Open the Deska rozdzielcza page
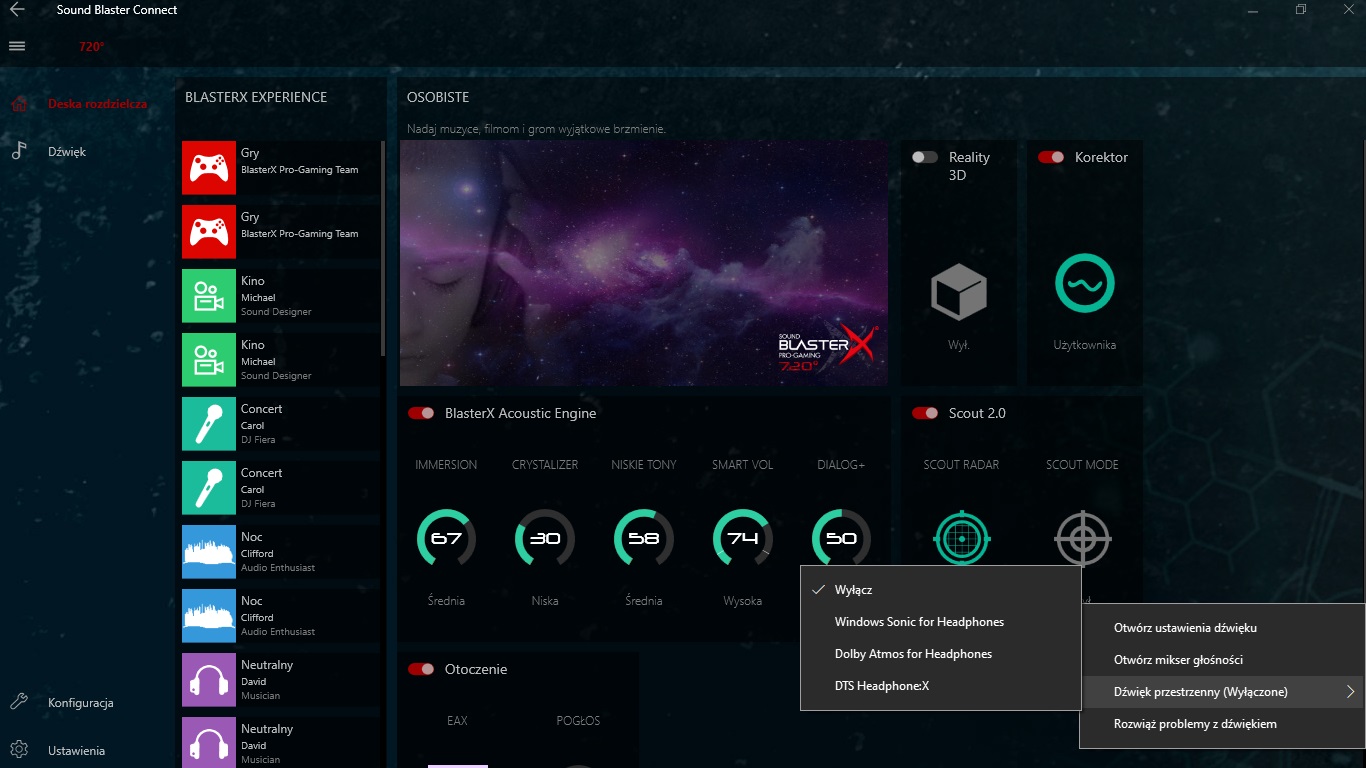1366x768 pixels. (97, 104)
